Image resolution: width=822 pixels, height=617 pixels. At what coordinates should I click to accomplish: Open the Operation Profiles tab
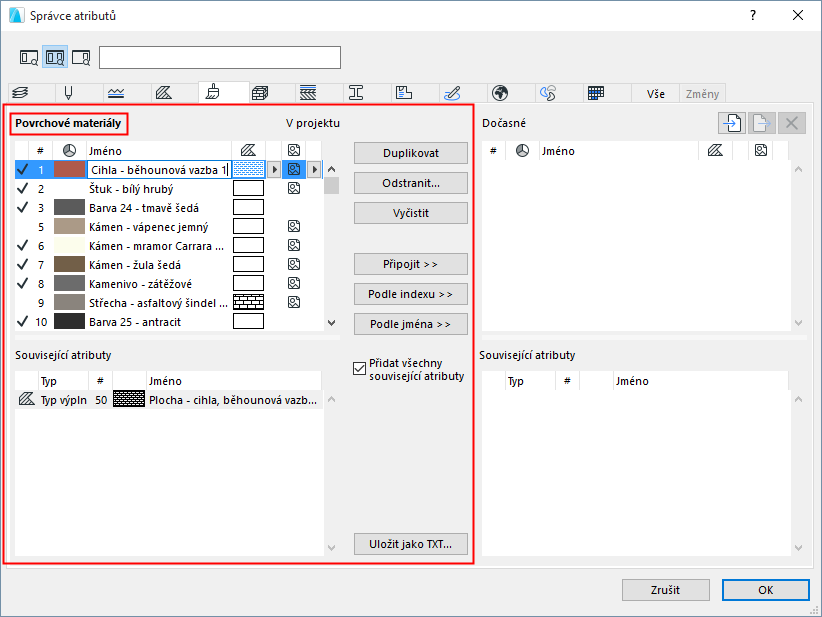pyautogui.click(x=548, y=93)
